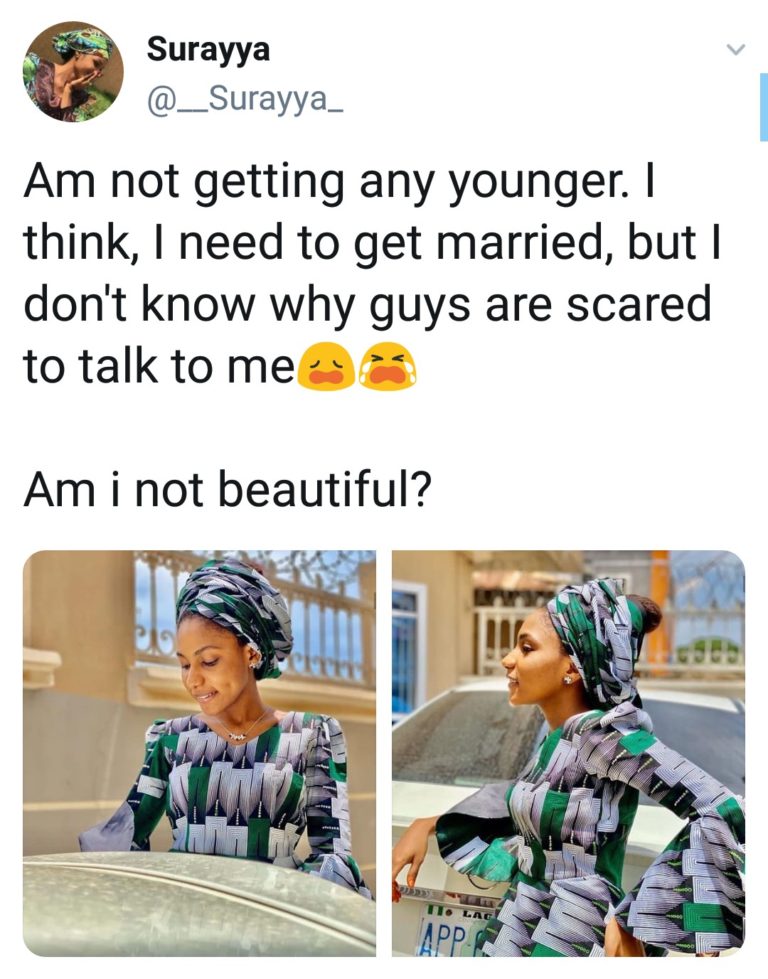Click the car roof in left photo
Screen dimensions: 768x979
point(187,905)
